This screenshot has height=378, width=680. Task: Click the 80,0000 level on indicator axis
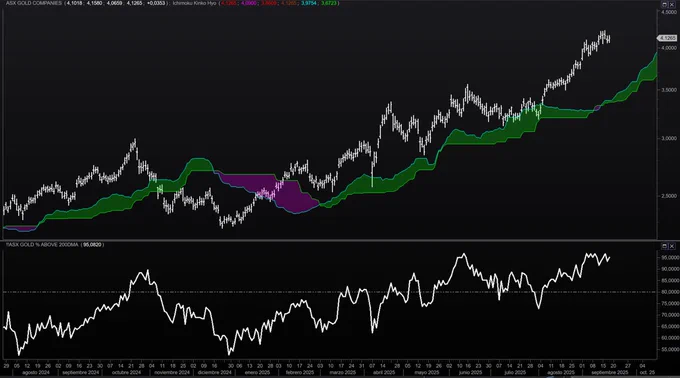pos(670,292)
